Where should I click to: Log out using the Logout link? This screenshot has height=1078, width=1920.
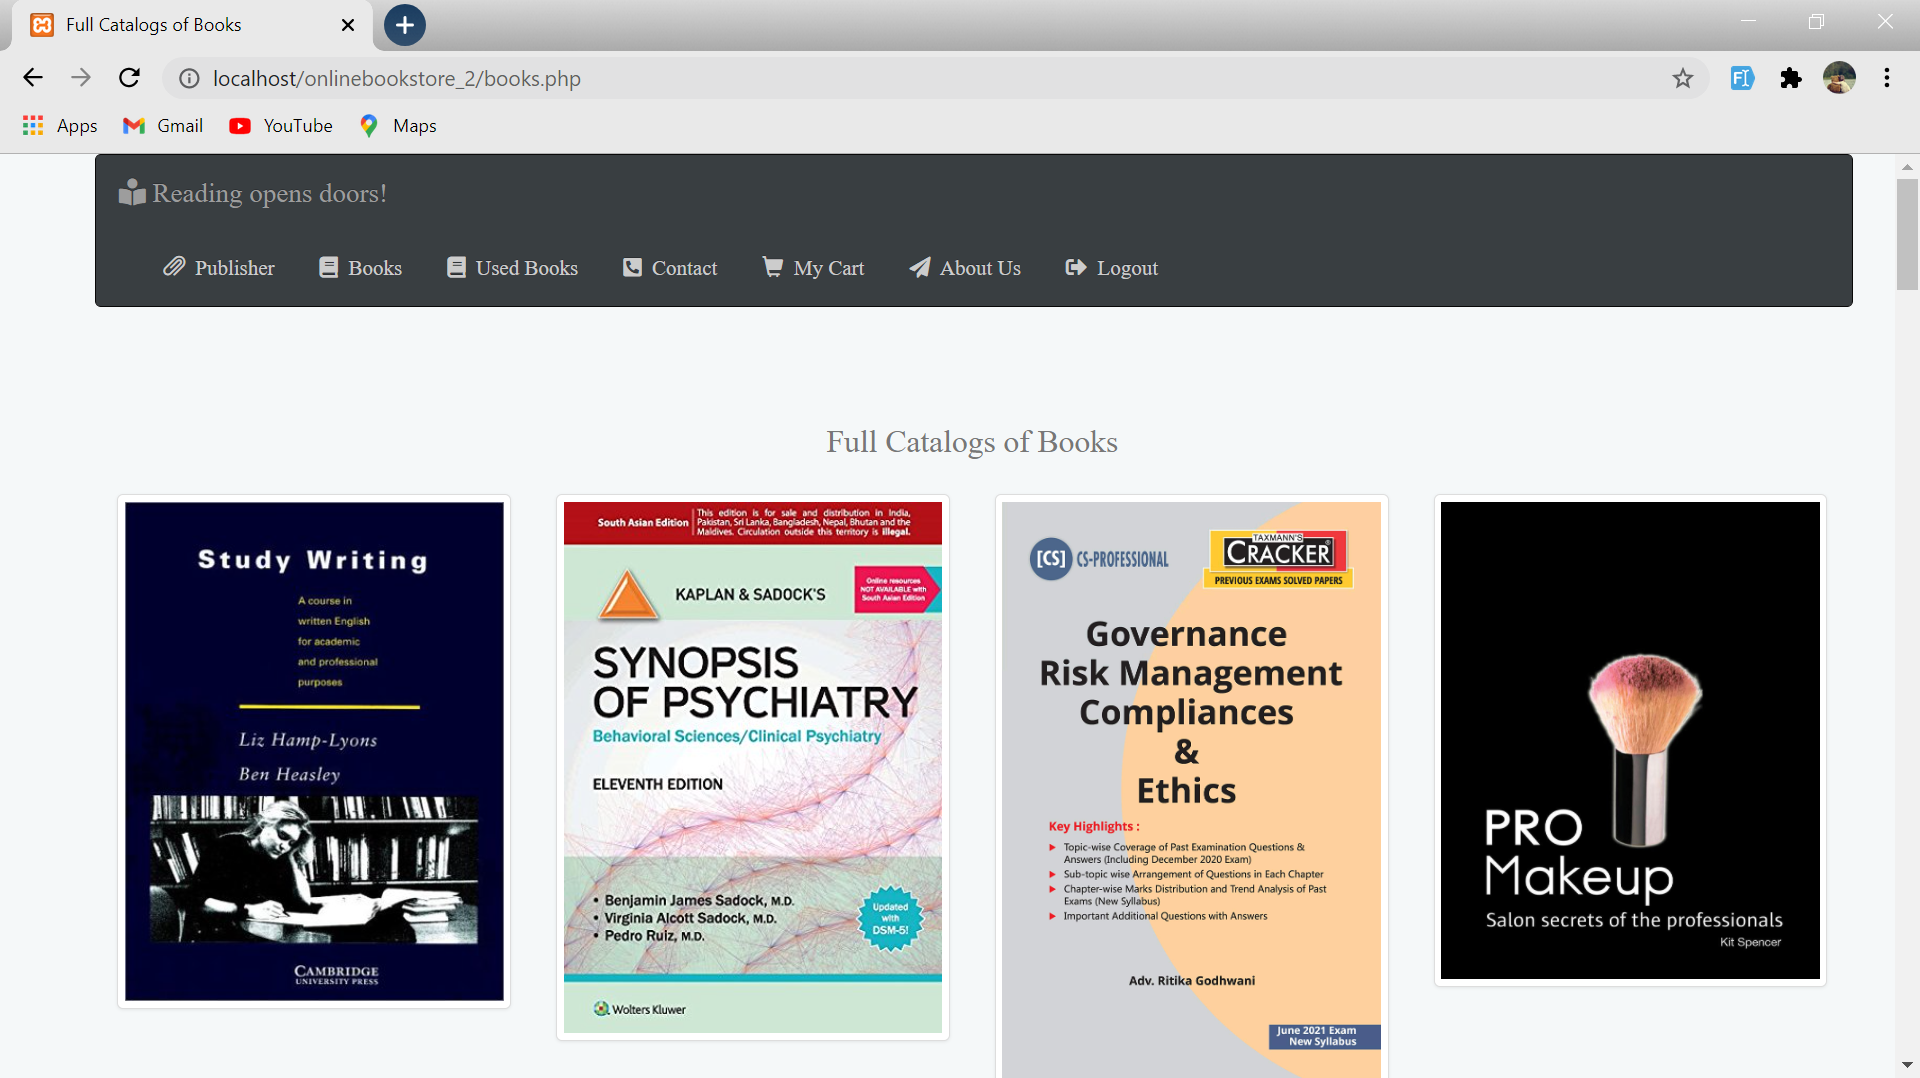point(1112,268)
